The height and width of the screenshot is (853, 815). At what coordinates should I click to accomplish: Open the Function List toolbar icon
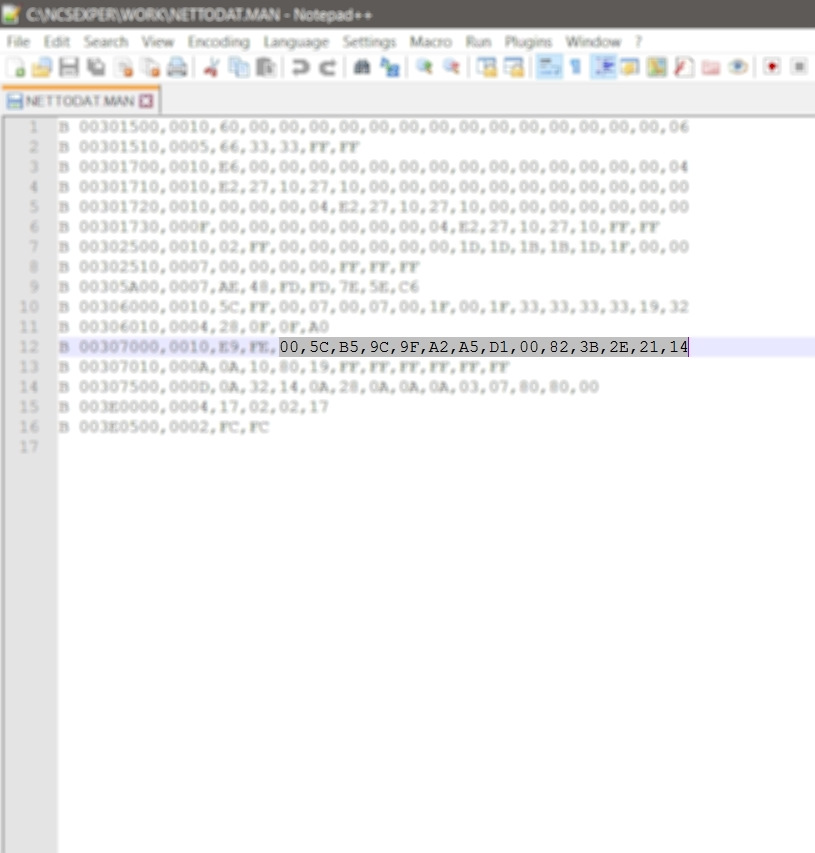pos(684,67)
